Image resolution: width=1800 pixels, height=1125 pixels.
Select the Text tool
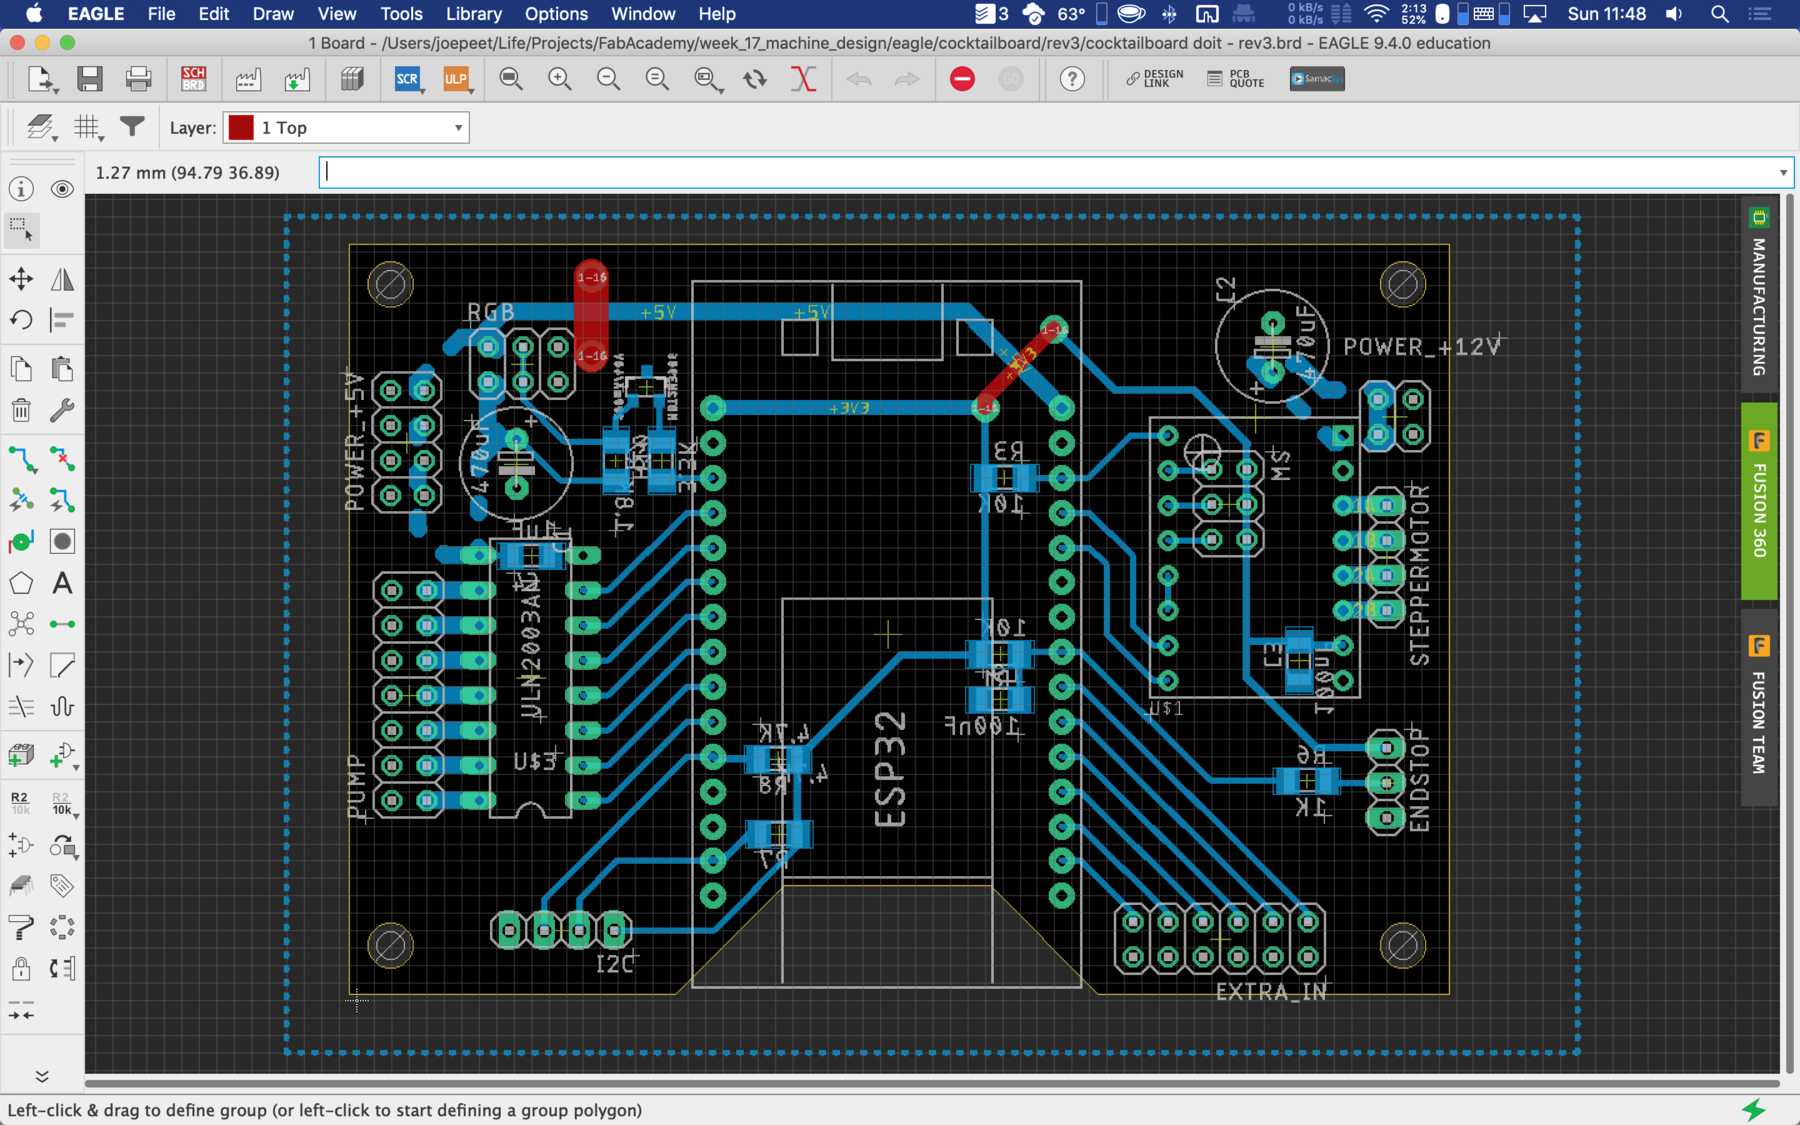[62, 583]
